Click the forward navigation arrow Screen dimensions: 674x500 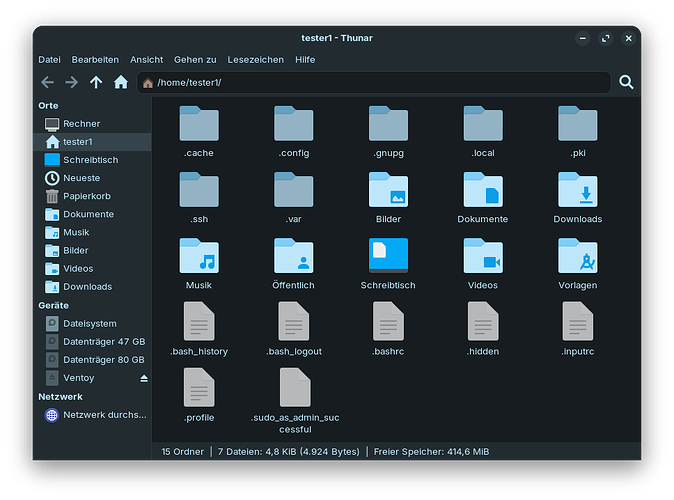click(x=71, y=82)
